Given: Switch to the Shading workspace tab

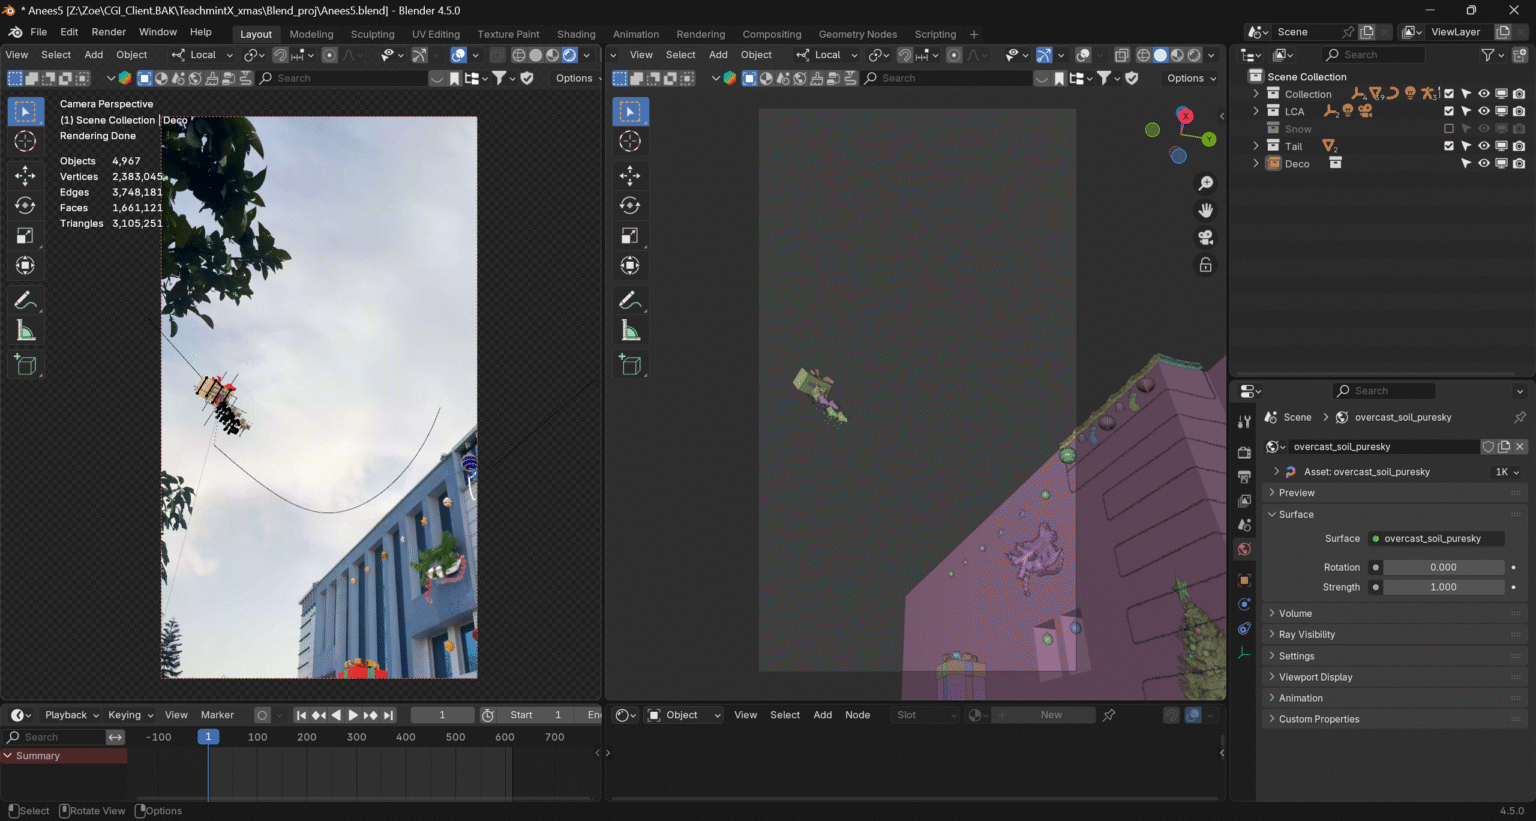Looking at the screenshot, I should (576, 34).
